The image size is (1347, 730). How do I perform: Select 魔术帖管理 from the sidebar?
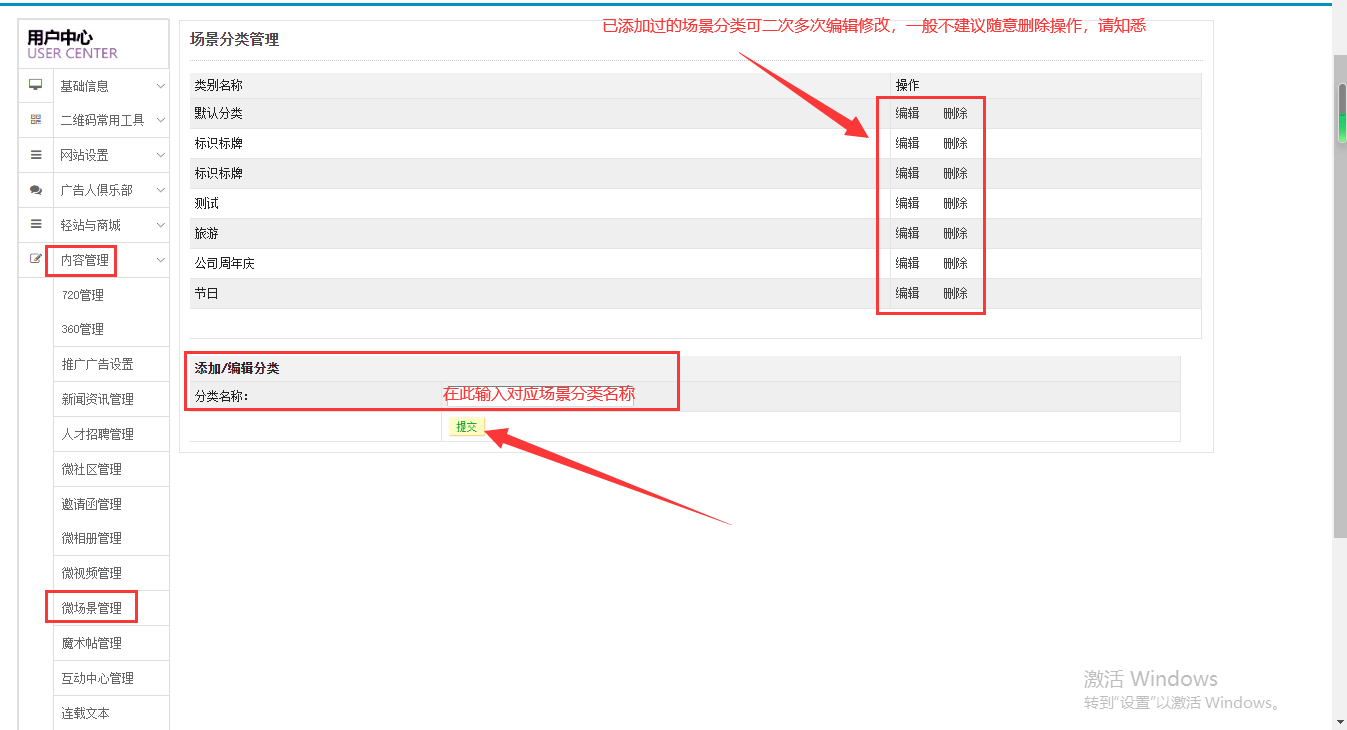92,643
